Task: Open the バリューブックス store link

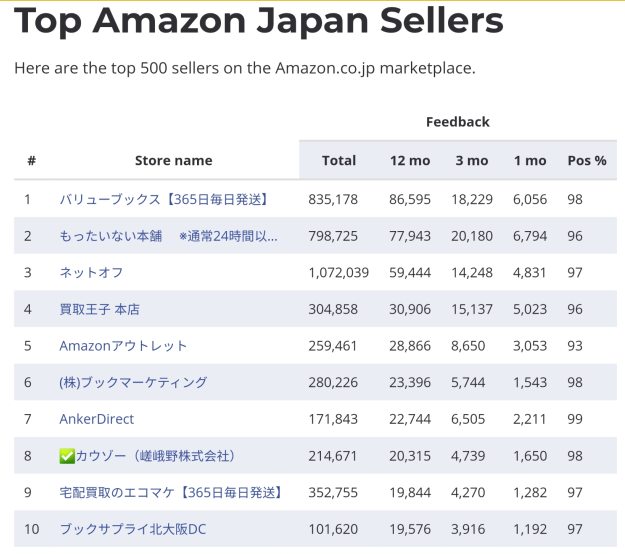Action: point(164,199)
